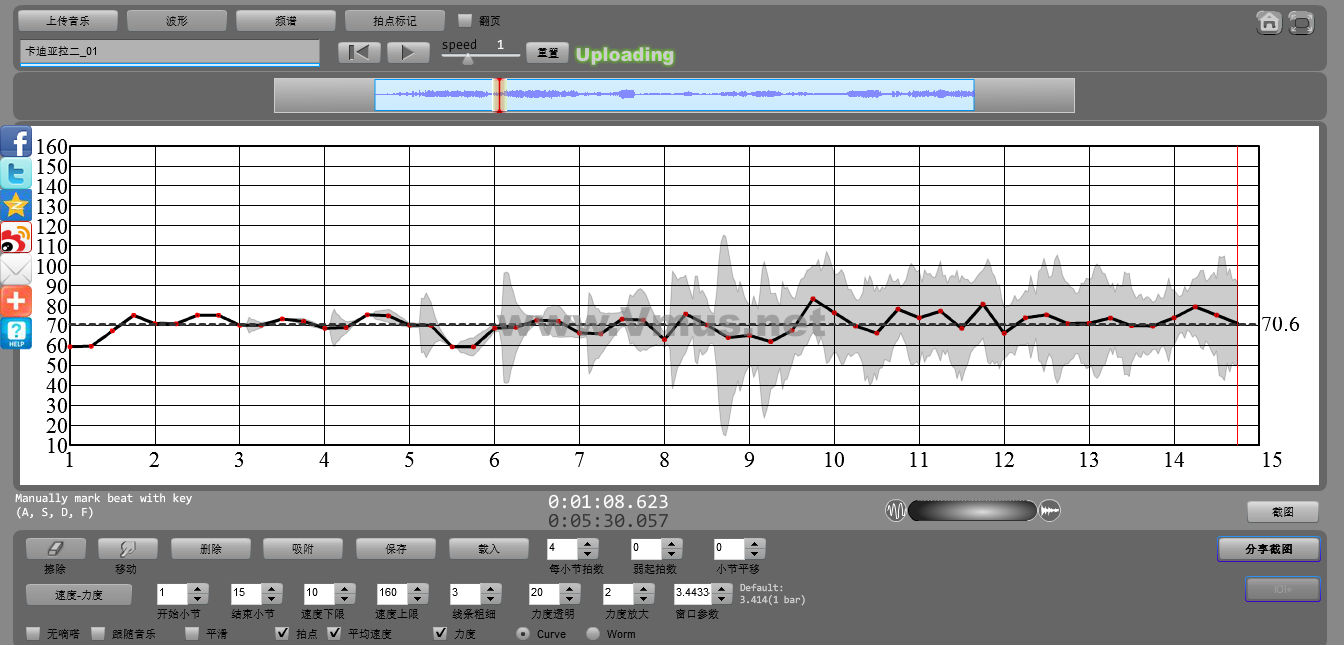Switch to the 频谱 spectrum view
Screen dimensions: 1344x645
click(285, 20)
